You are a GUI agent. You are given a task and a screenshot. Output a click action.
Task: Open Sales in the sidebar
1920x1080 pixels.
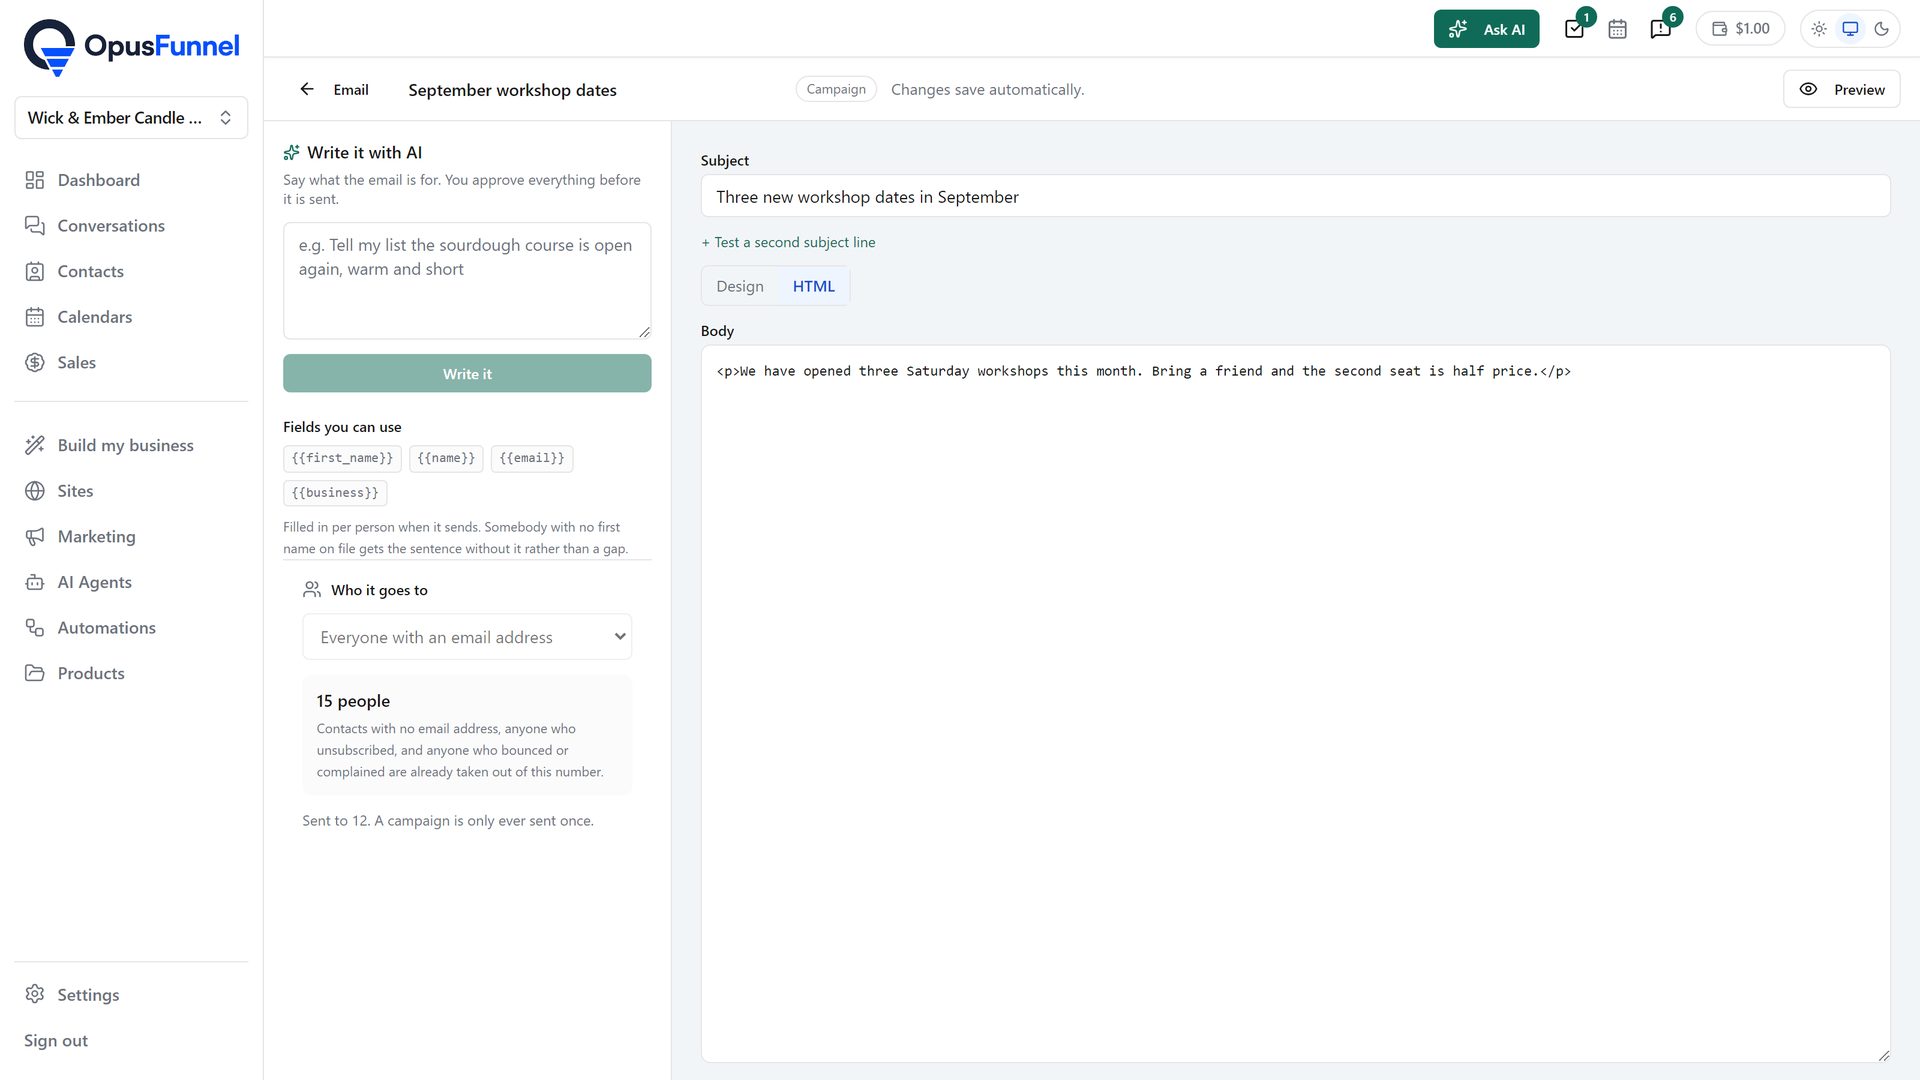(x=131, y=362)
